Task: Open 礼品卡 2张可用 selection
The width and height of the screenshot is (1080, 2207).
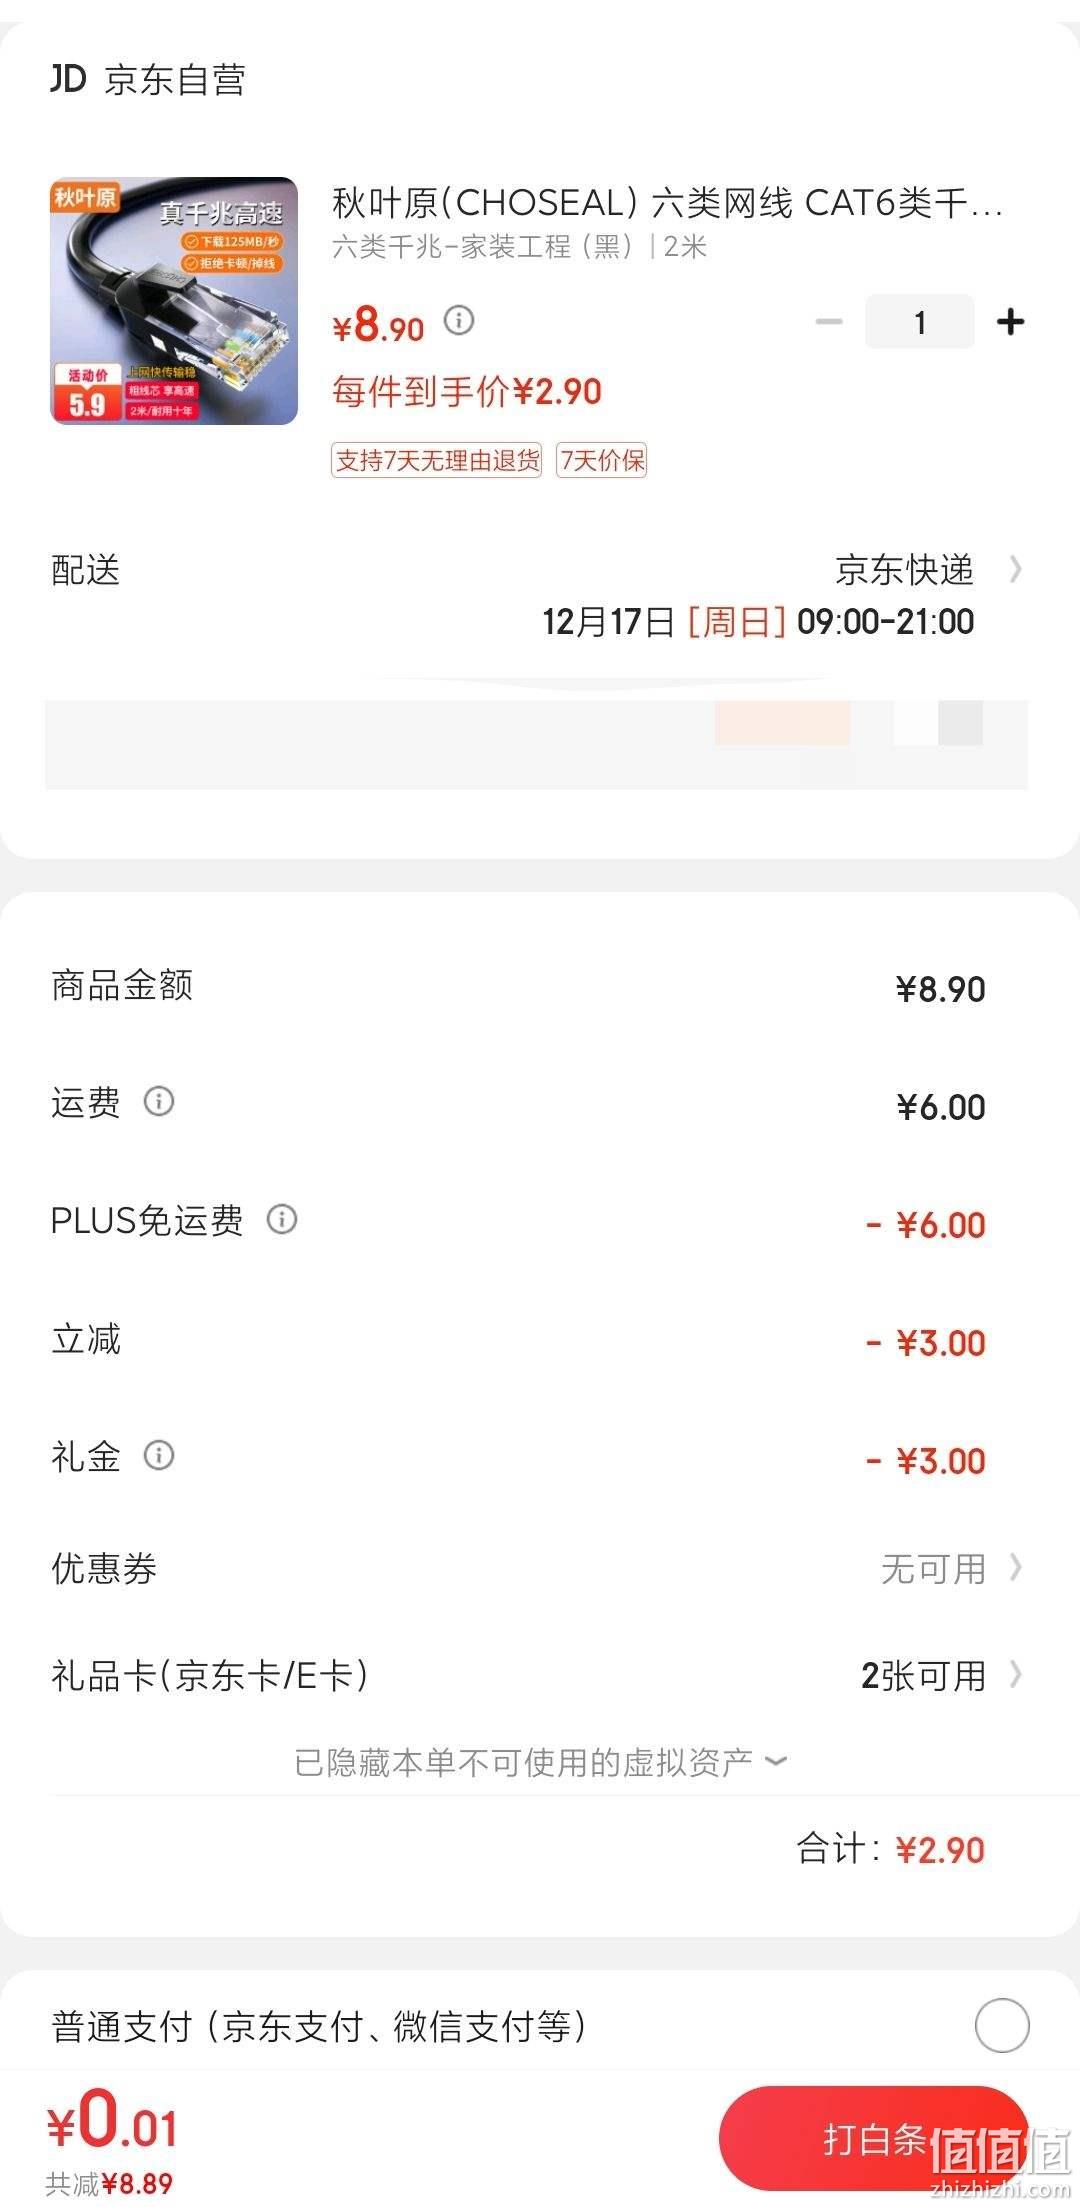Action: pos(538,1675)
